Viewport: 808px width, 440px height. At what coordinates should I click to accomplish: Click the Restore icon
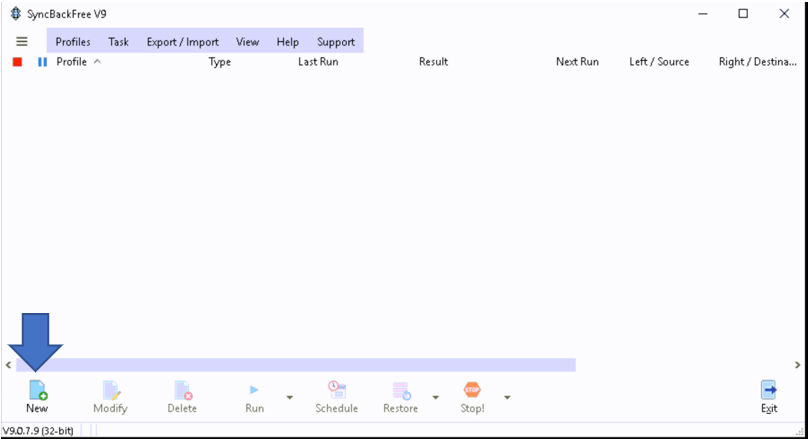401,390
